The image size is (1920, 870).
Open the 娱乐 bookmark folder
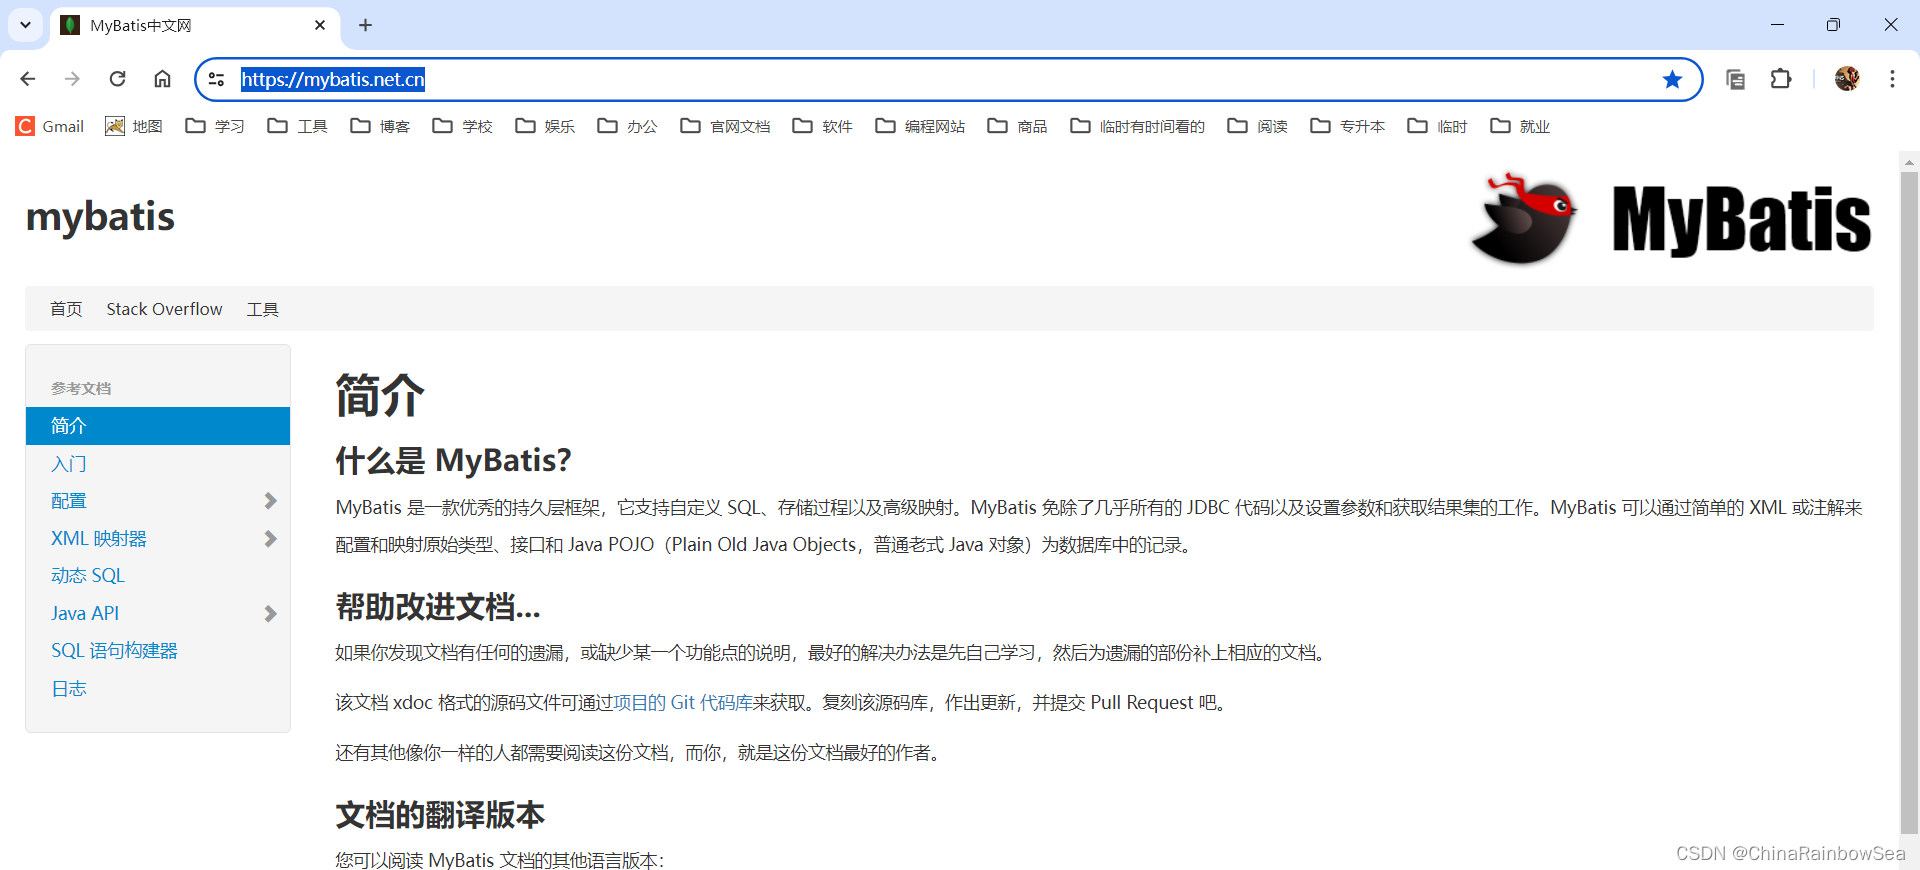click(x=545, y=126)
